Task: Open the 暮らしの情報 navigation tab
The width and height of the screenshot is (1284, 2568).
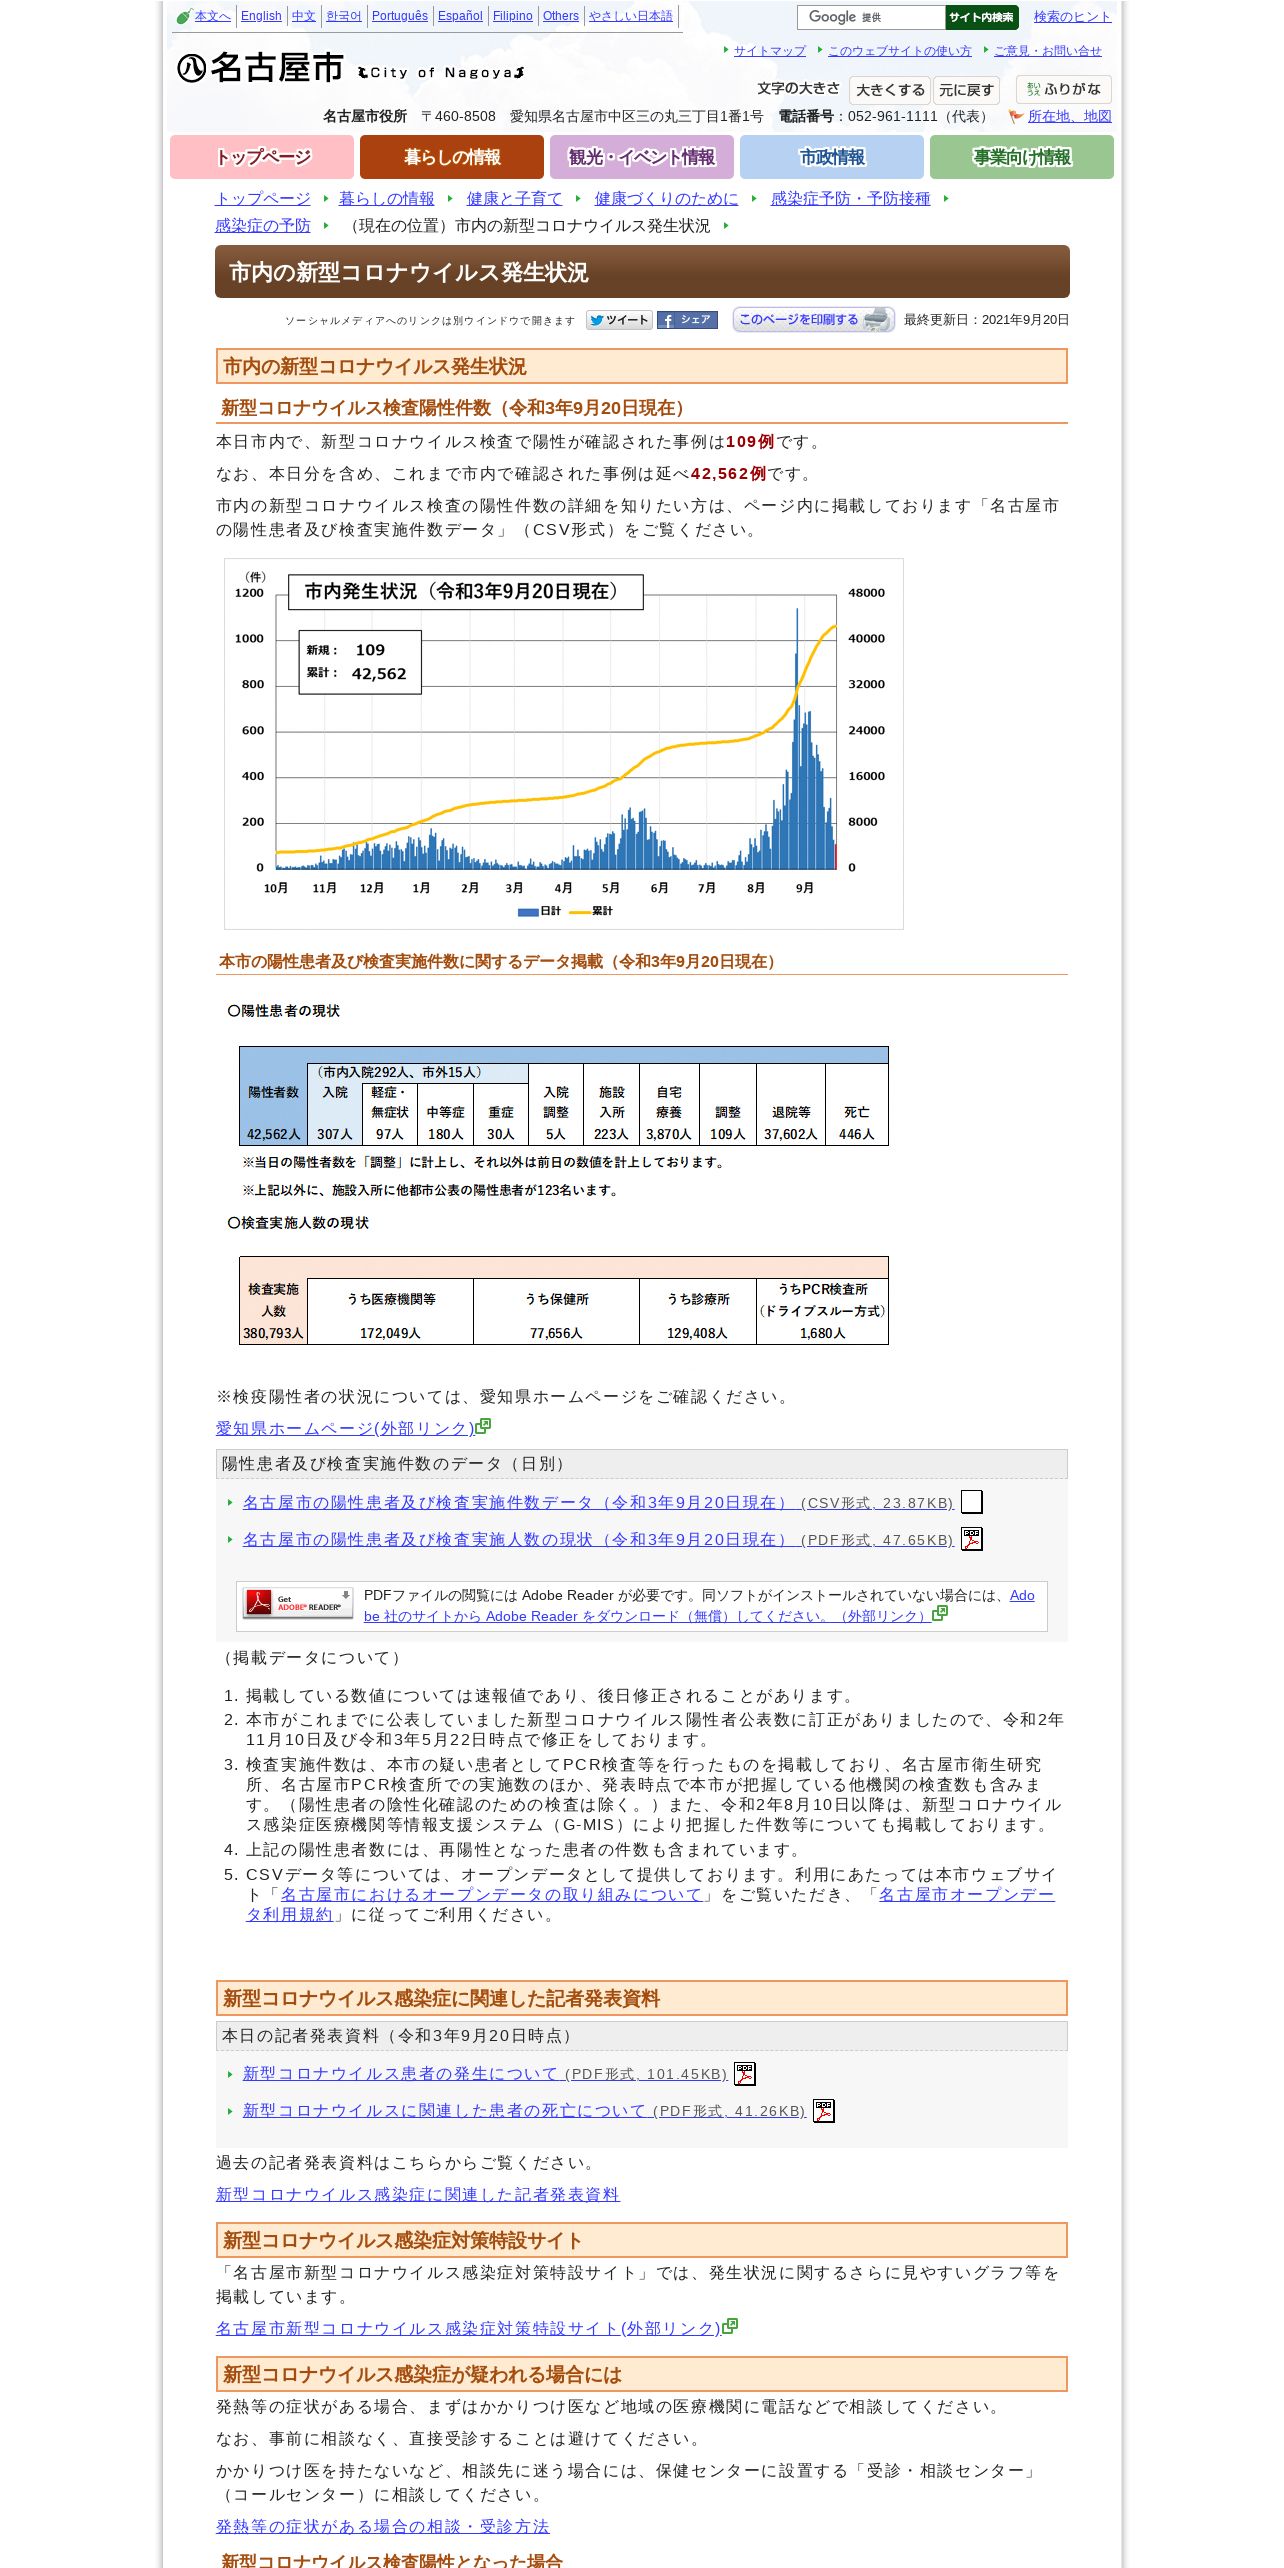Action: [452, 157]
